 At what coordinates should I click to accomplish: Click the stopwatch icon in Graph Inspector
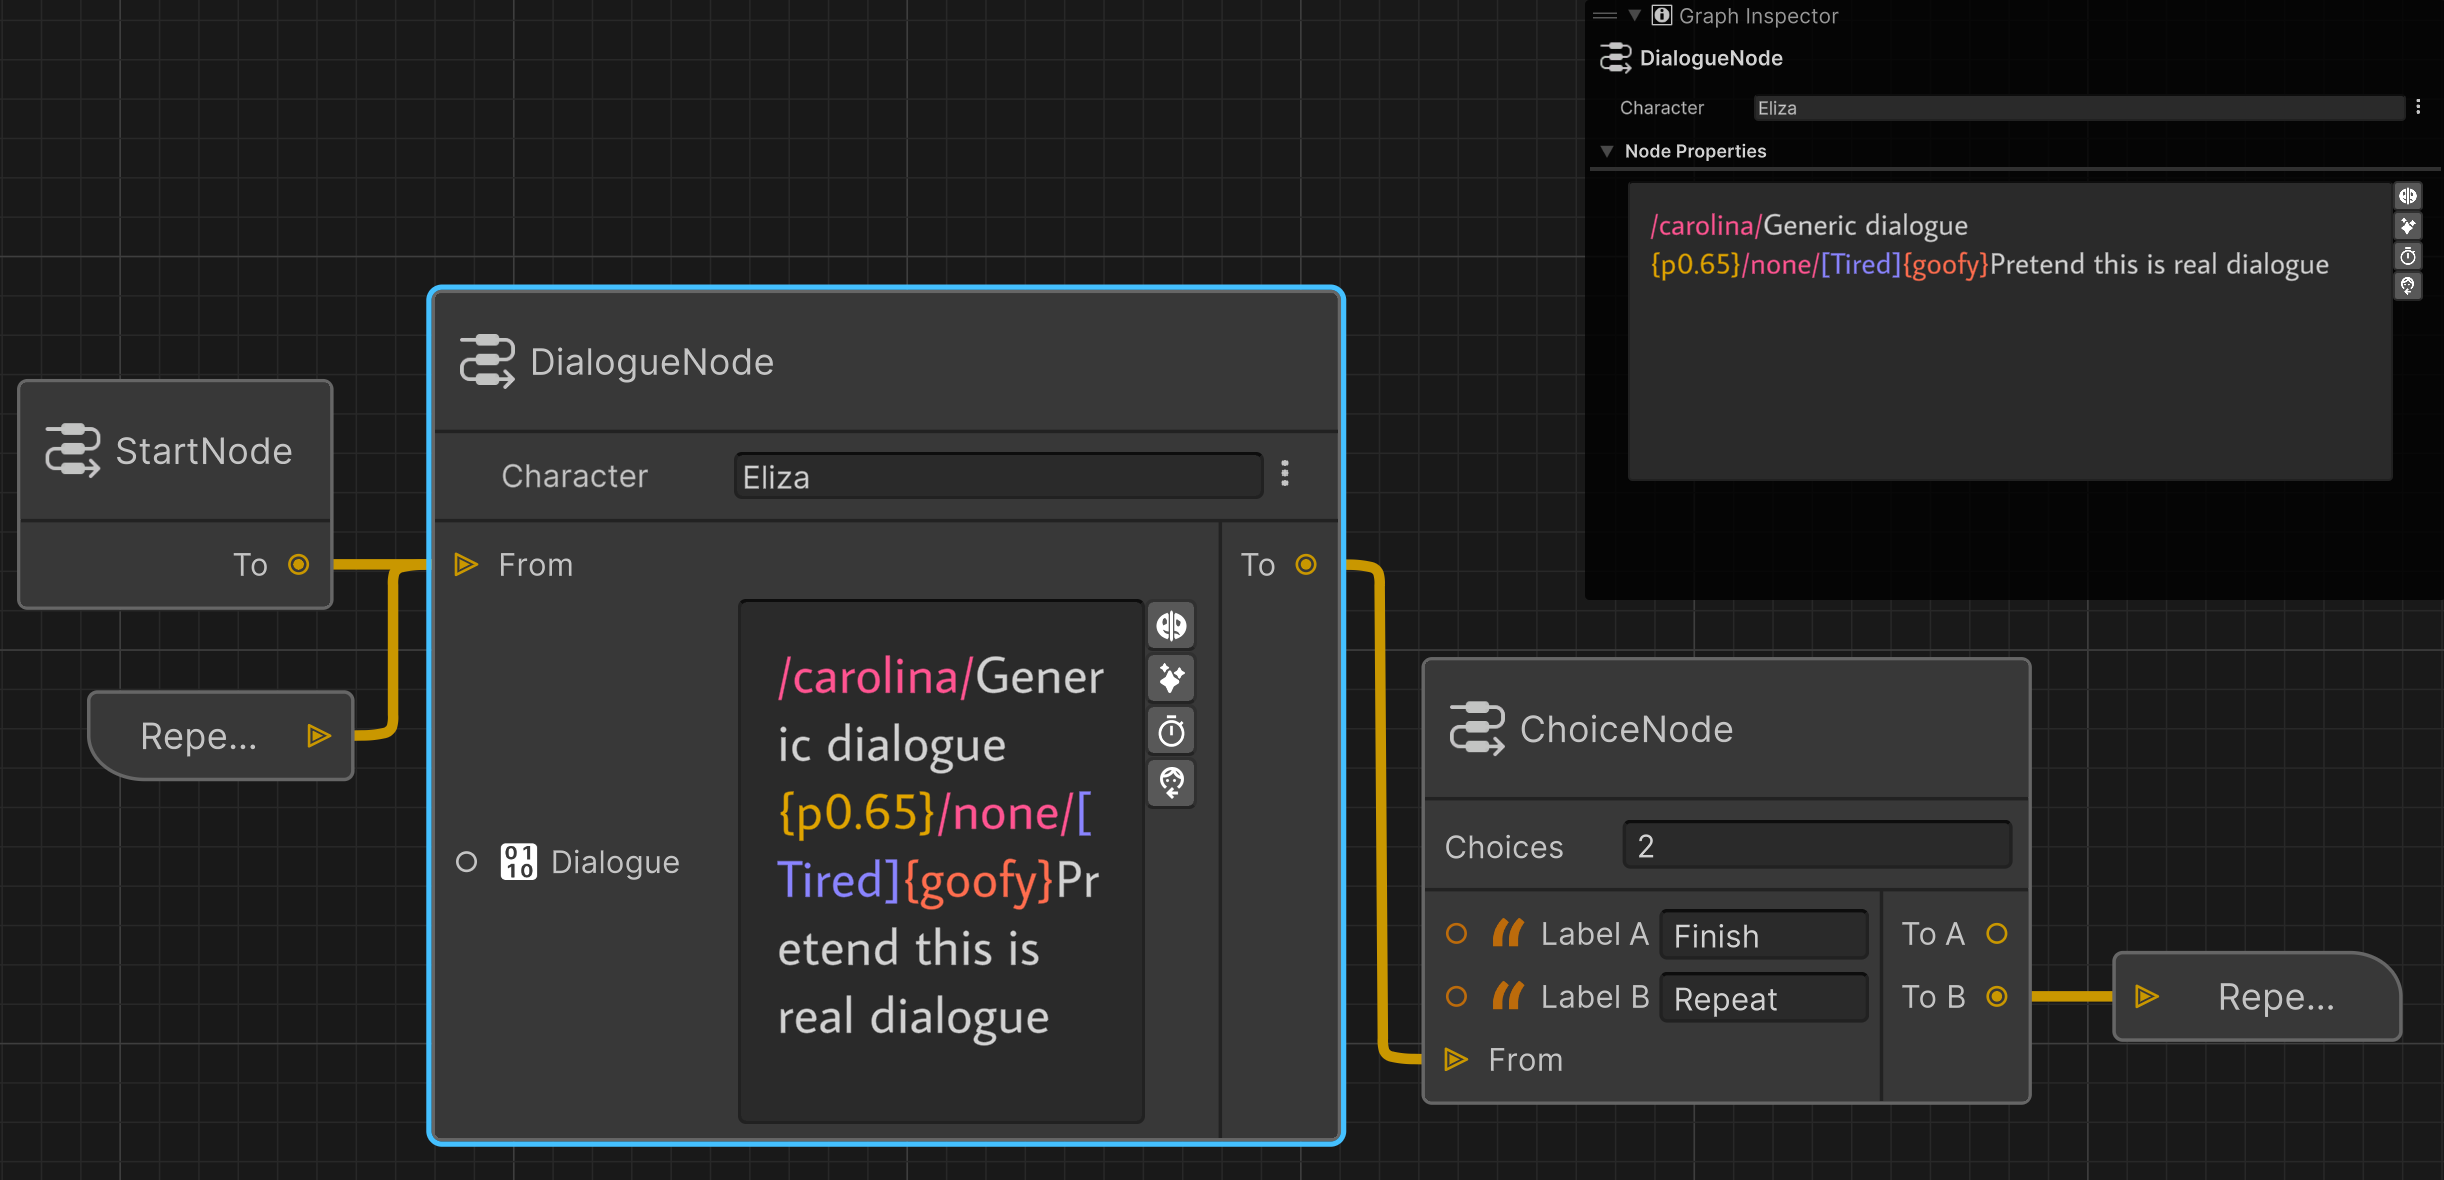(x=2407, y=256)
